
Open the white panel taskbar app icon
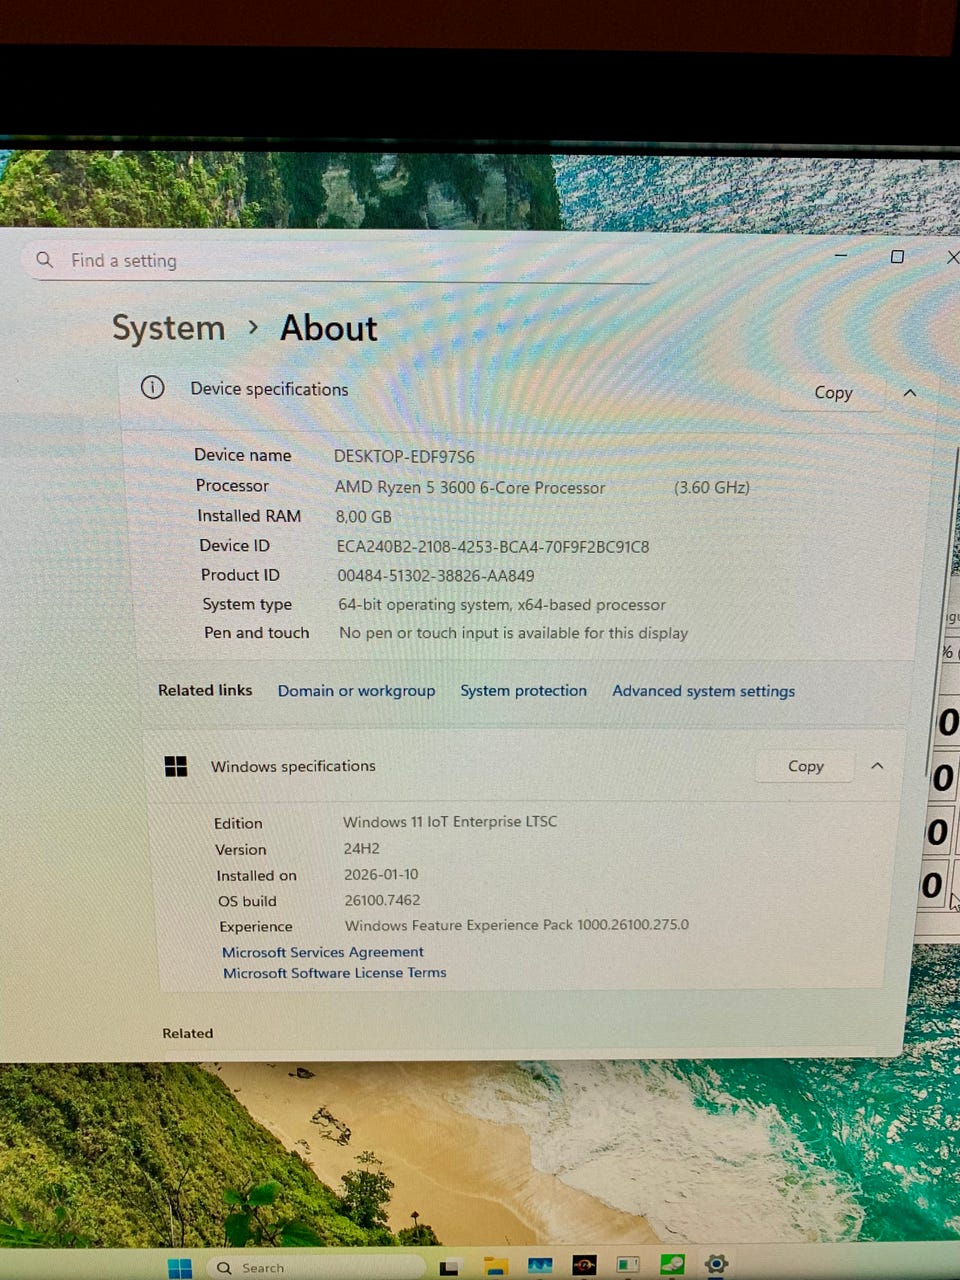628,1265
